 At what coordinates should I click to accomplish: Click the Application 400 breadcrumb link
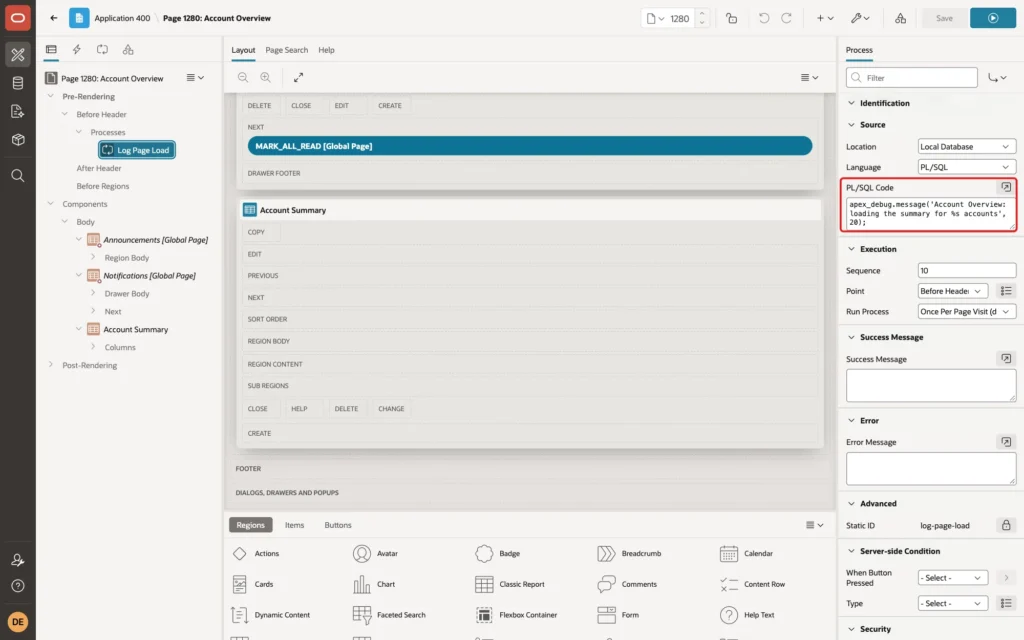pyautogui.click(x=122, y=18)
